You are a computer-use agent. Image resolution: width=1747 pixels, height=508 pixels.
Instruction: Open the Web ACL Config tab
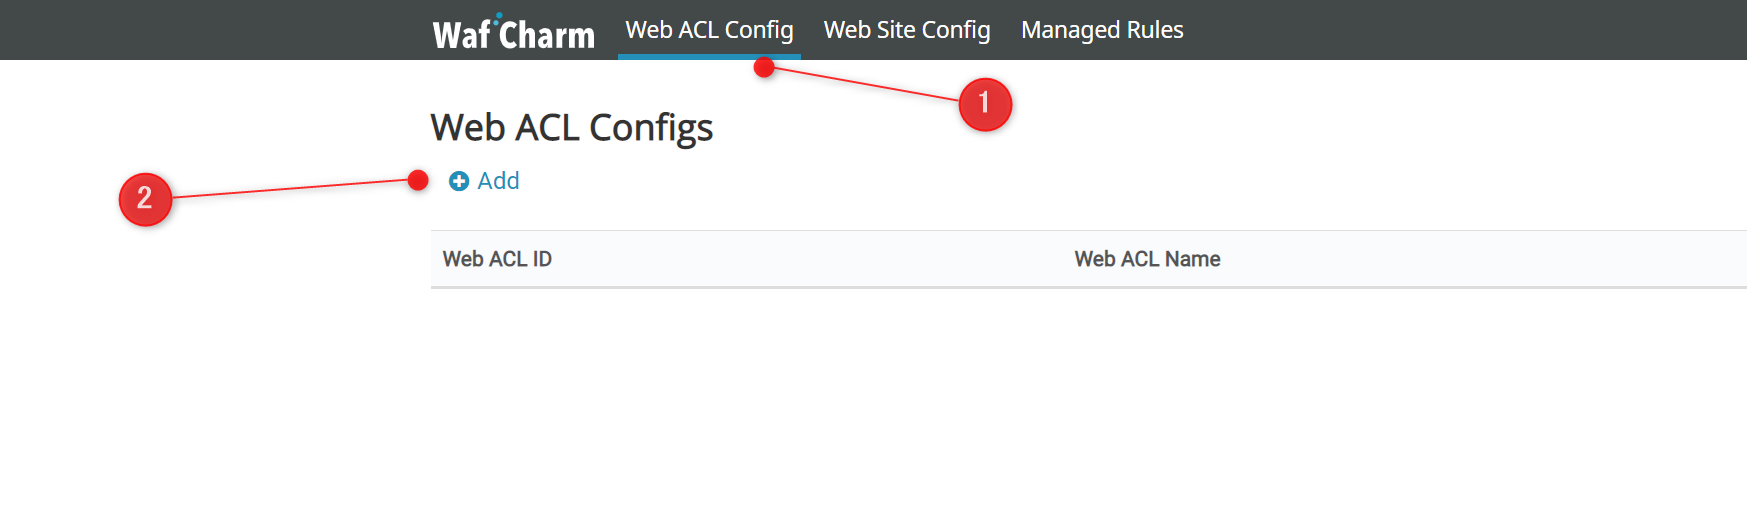(709, 30)
